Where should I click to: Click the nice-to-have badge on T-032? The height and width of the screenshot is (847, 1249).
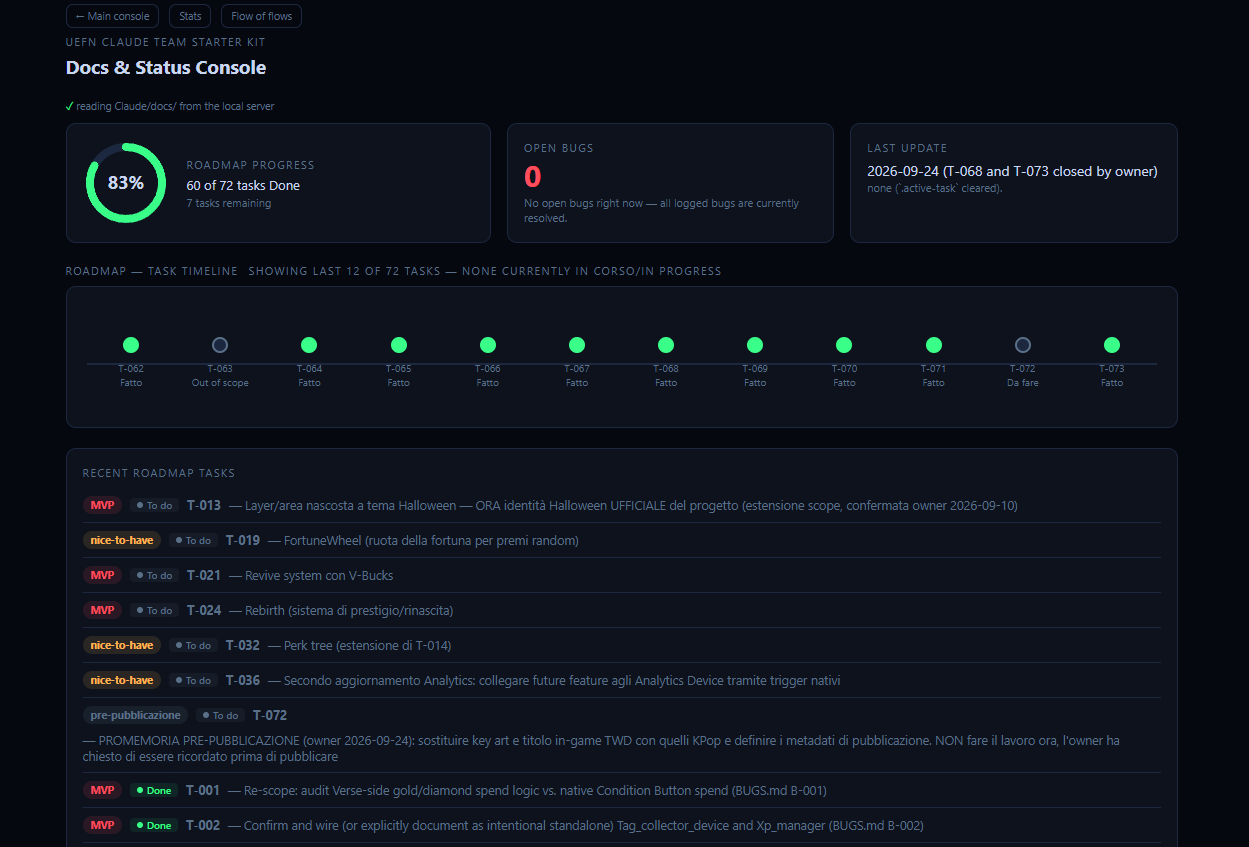tap(122, 645)
